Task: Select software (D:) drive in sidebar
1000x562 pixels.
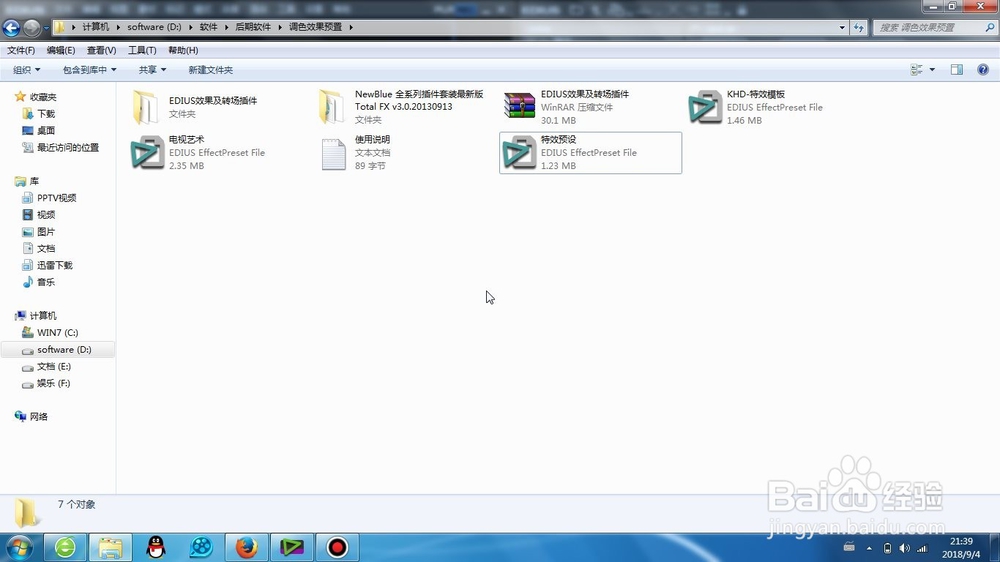Action: (x=58, y=350)
